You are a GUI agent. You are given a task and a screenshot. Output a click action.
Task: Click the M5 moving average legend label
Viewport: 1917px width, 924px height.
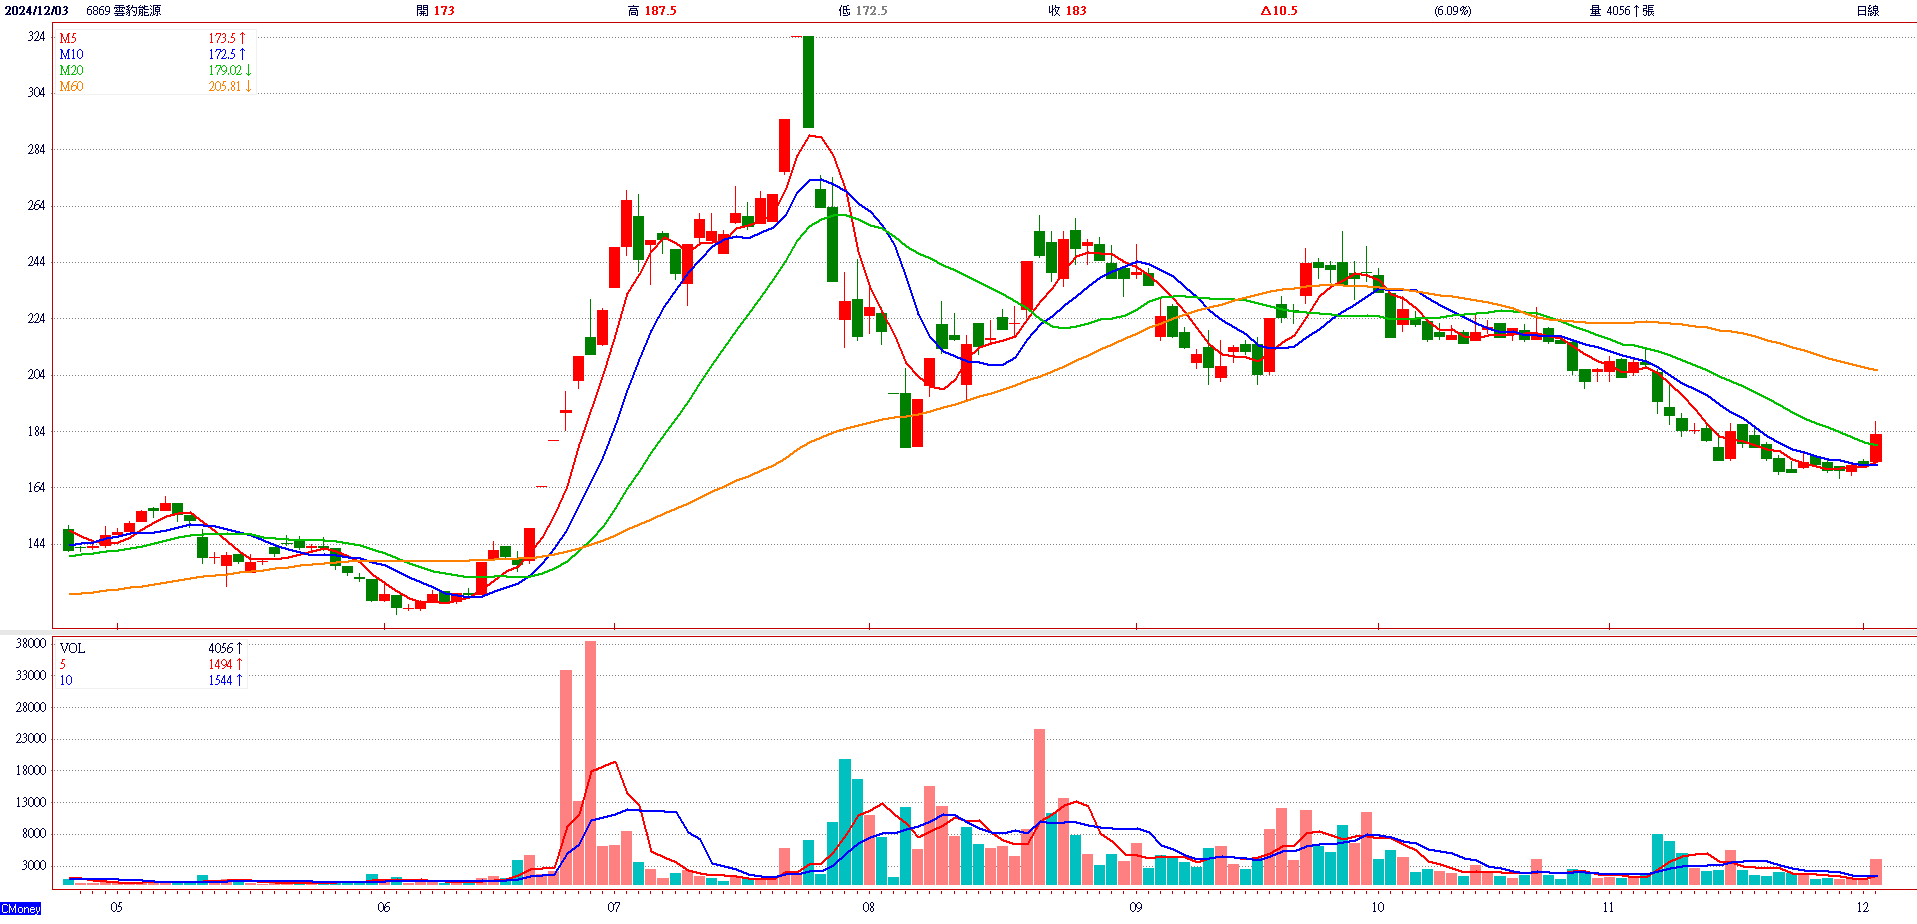(x=68, y=39)
